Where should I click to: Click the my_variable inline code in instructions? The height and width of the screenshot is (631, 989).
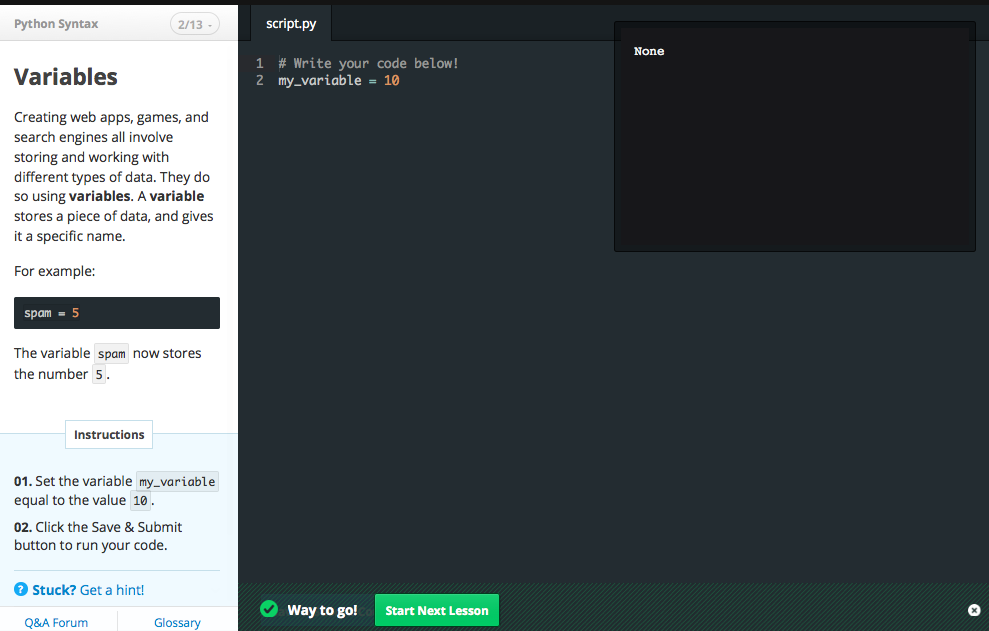pyautogui.click(x=177, y=482)
